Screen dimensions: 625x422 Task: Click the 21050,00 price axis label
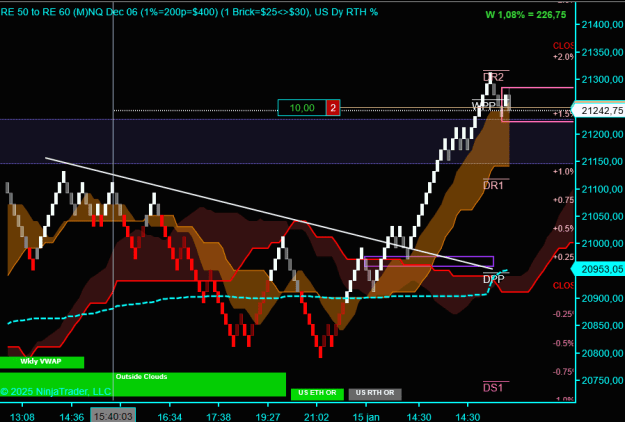[602, 216]
